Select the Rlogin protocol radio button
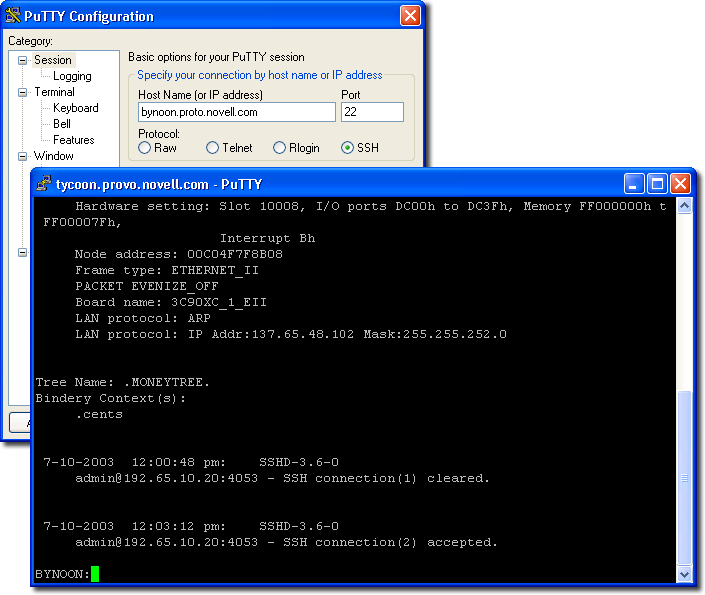Screen dimensions: 705x595 pos(279,148)
